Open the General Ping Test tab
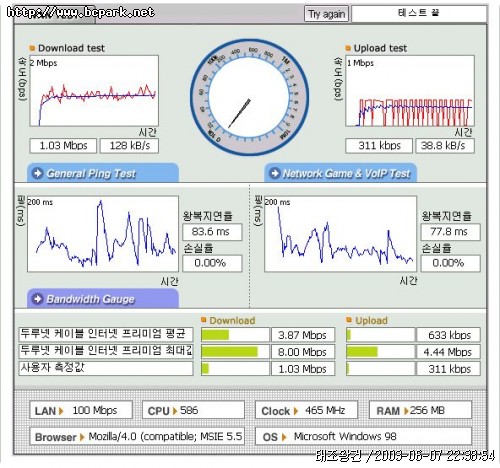 [103, 173]
